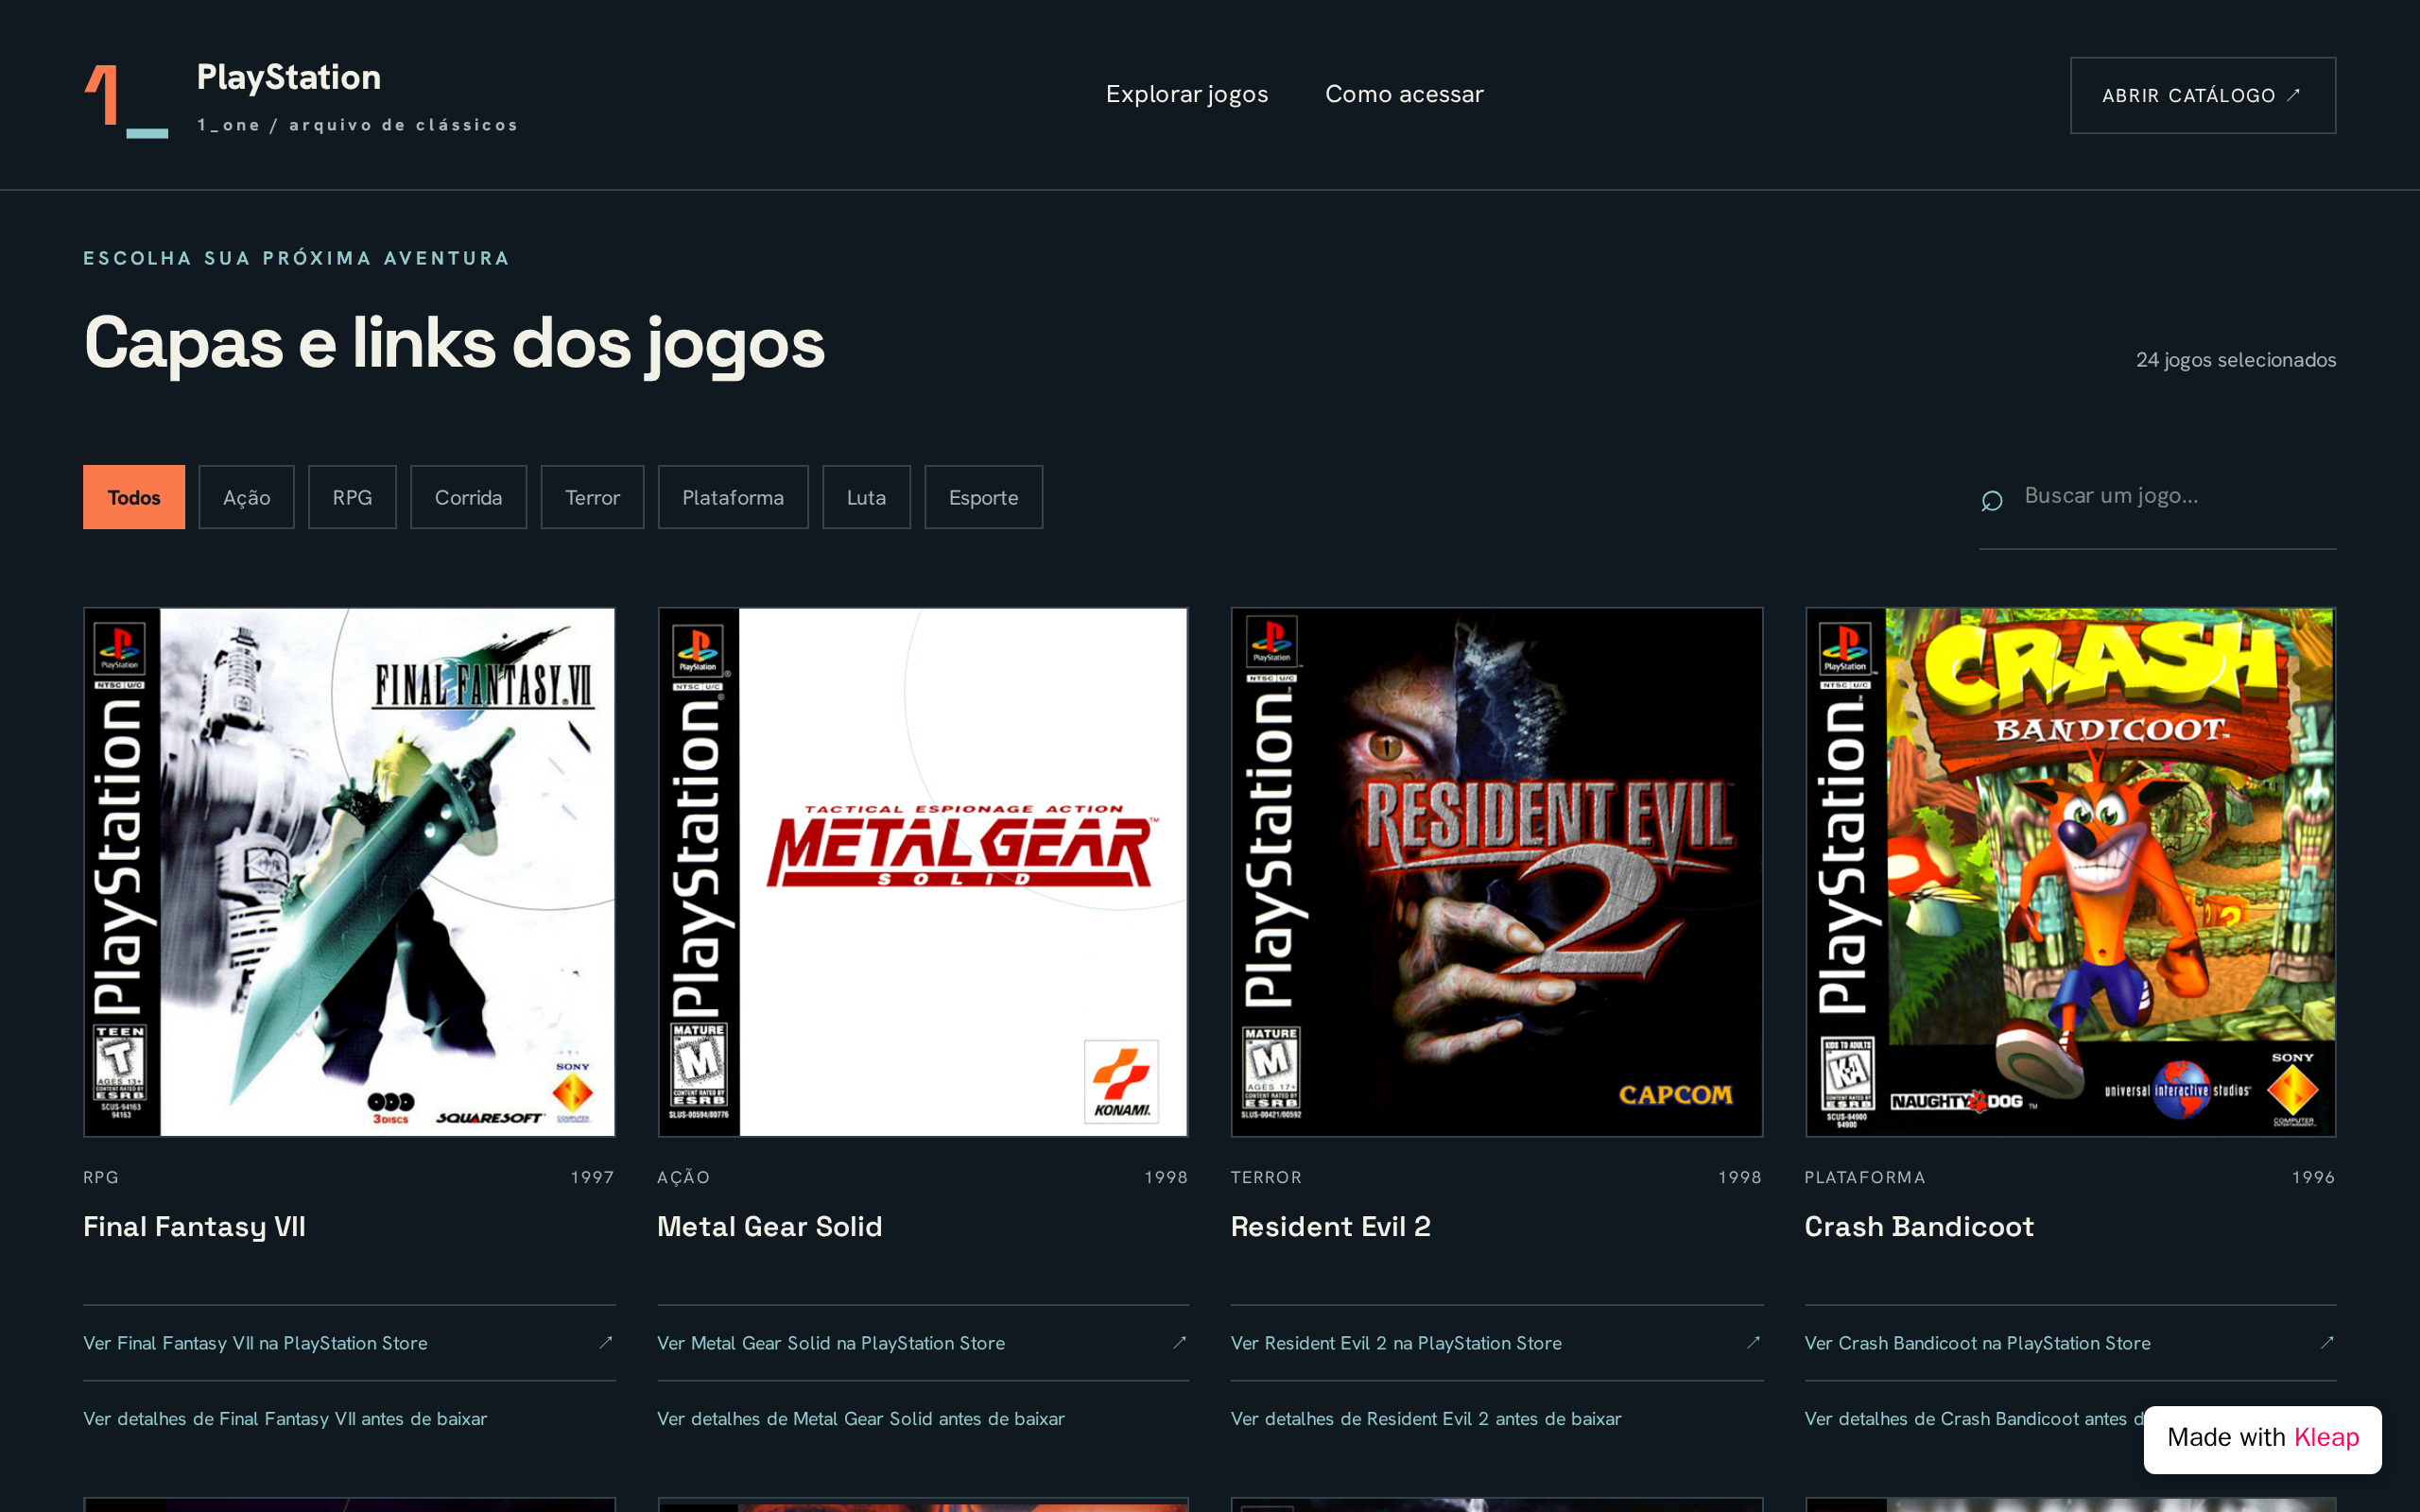Open Final Fantasy VII cover image

[349, 872]
